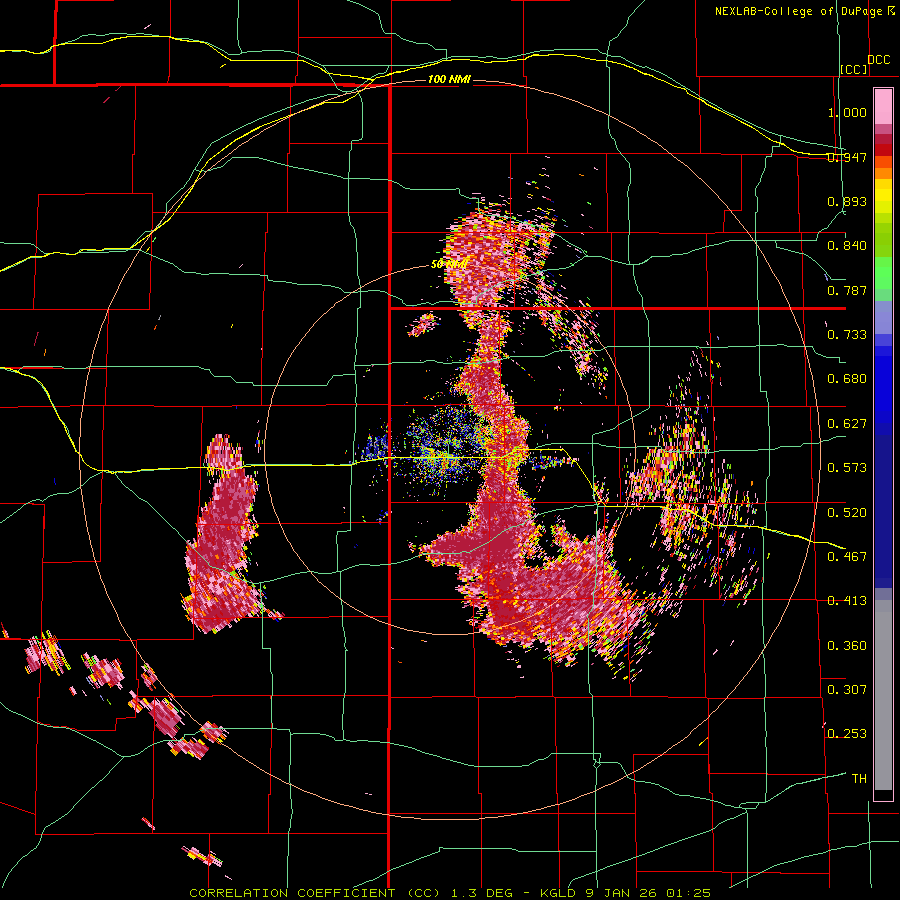Click the 0.253 scale value
Image resolution: width=900 pixels, height=900 pixels.
[847, 734]
